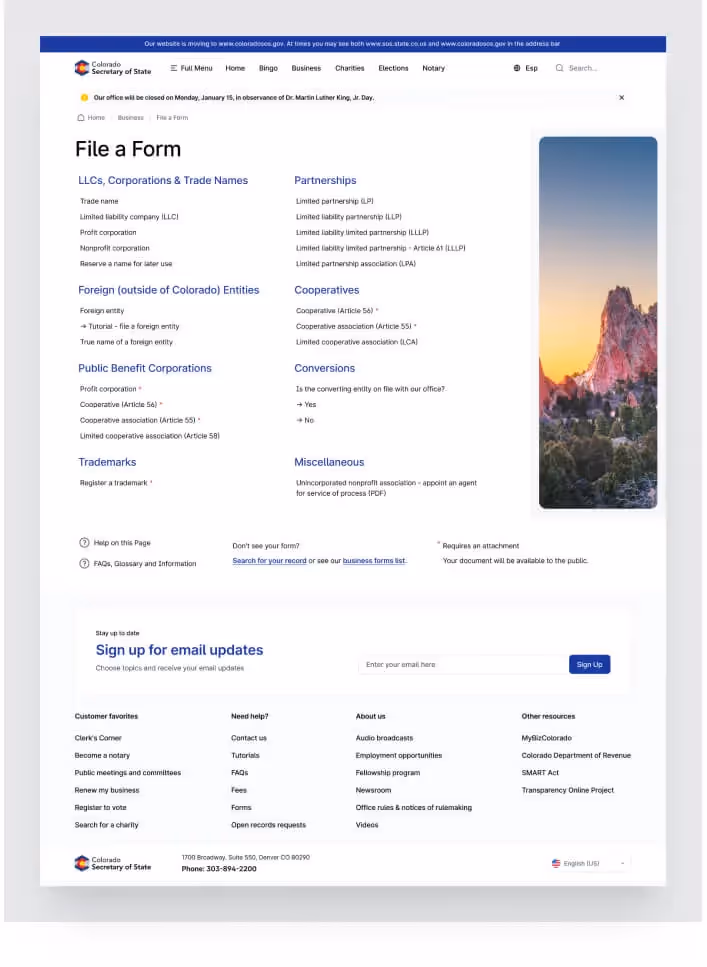The width and height of the screenshot is (707, 967).
Task: Click the breadcrumb home icon
Action: tap(81, 117)
